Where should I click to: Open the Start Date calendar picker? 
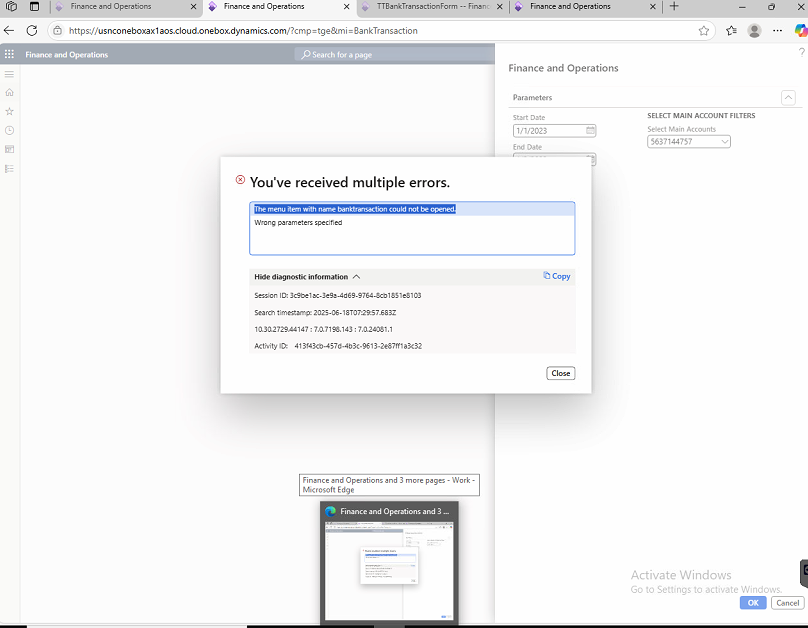point(591,130)
